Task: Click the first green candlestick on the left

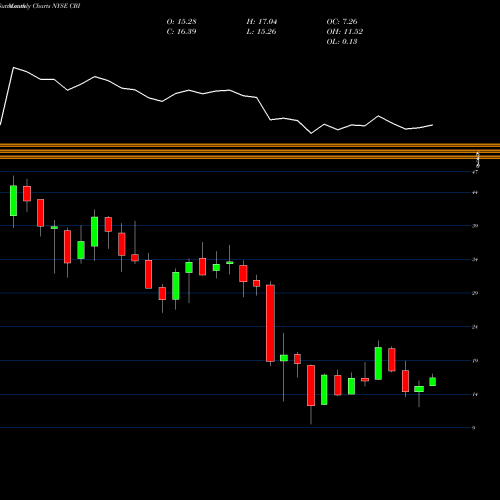Action: pyautogui.click(x=13, y=201)
